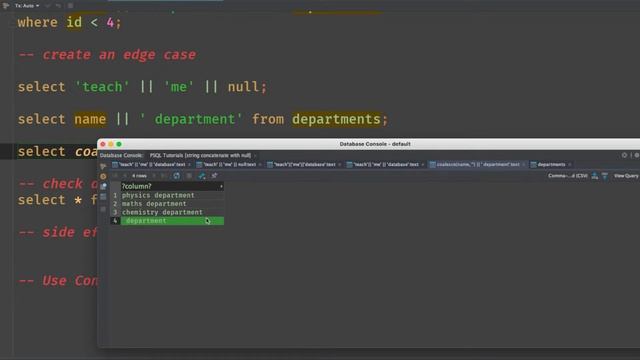Reload the result page with the refresh icon
Screen dimensions: 640x360
(x=176, y=176)
